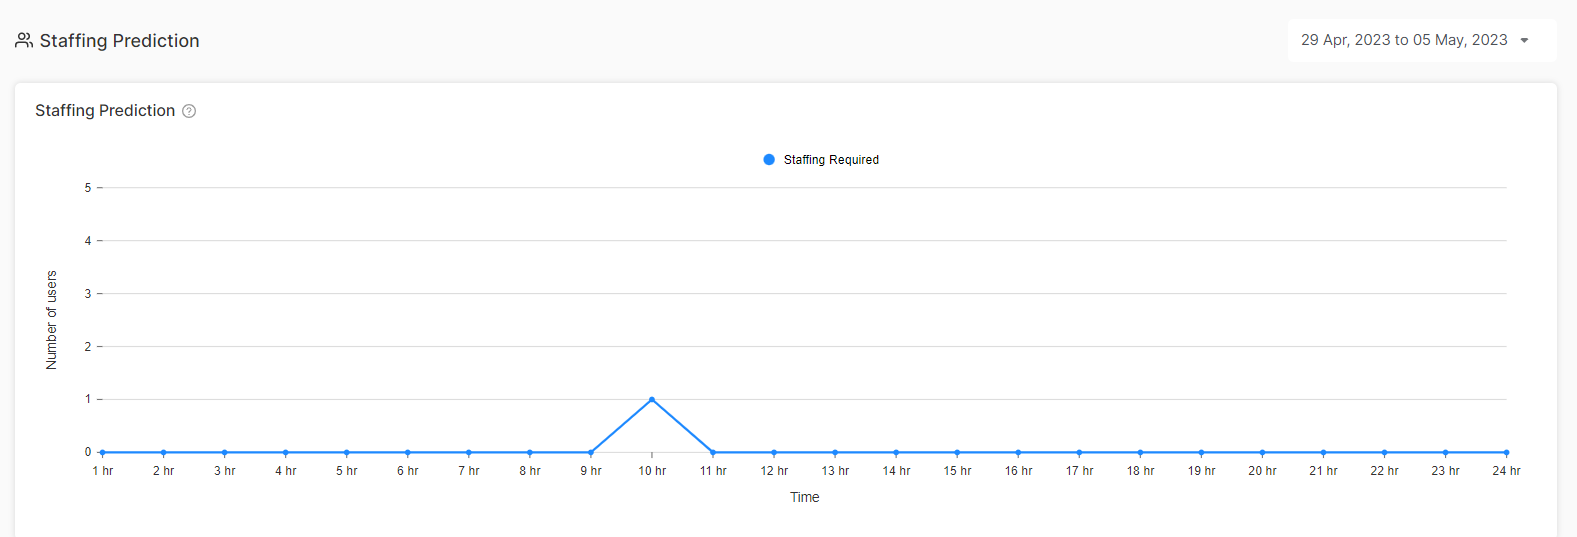Click the "14 hr" axis label
The width and height of the screenshot is (1577, 537).
[x=896, y=471]
